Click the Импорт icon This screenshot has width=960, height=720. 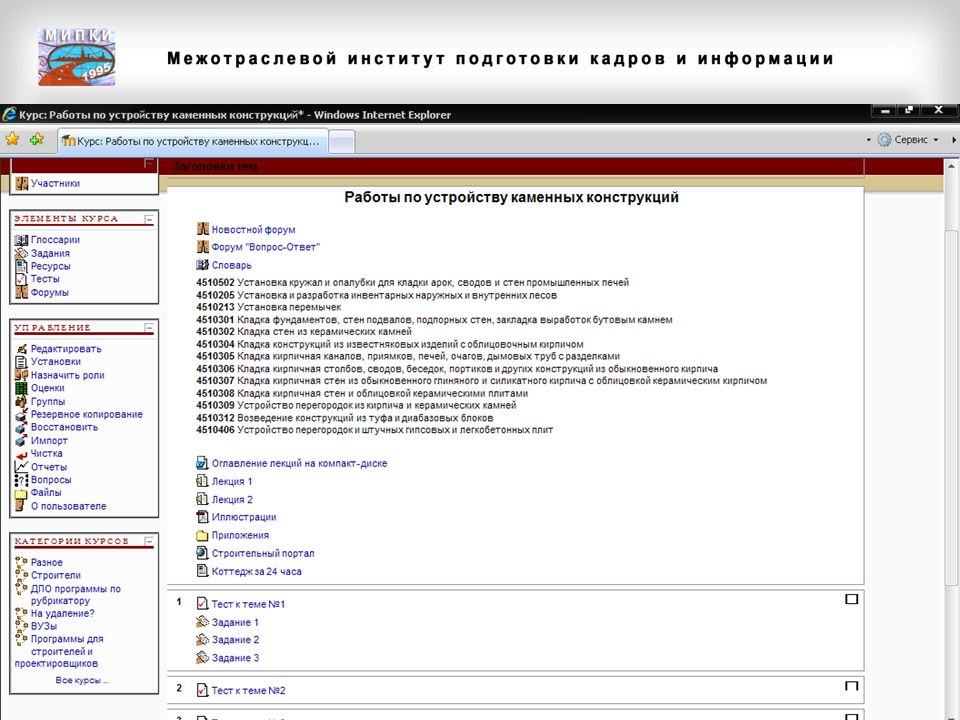21,440
